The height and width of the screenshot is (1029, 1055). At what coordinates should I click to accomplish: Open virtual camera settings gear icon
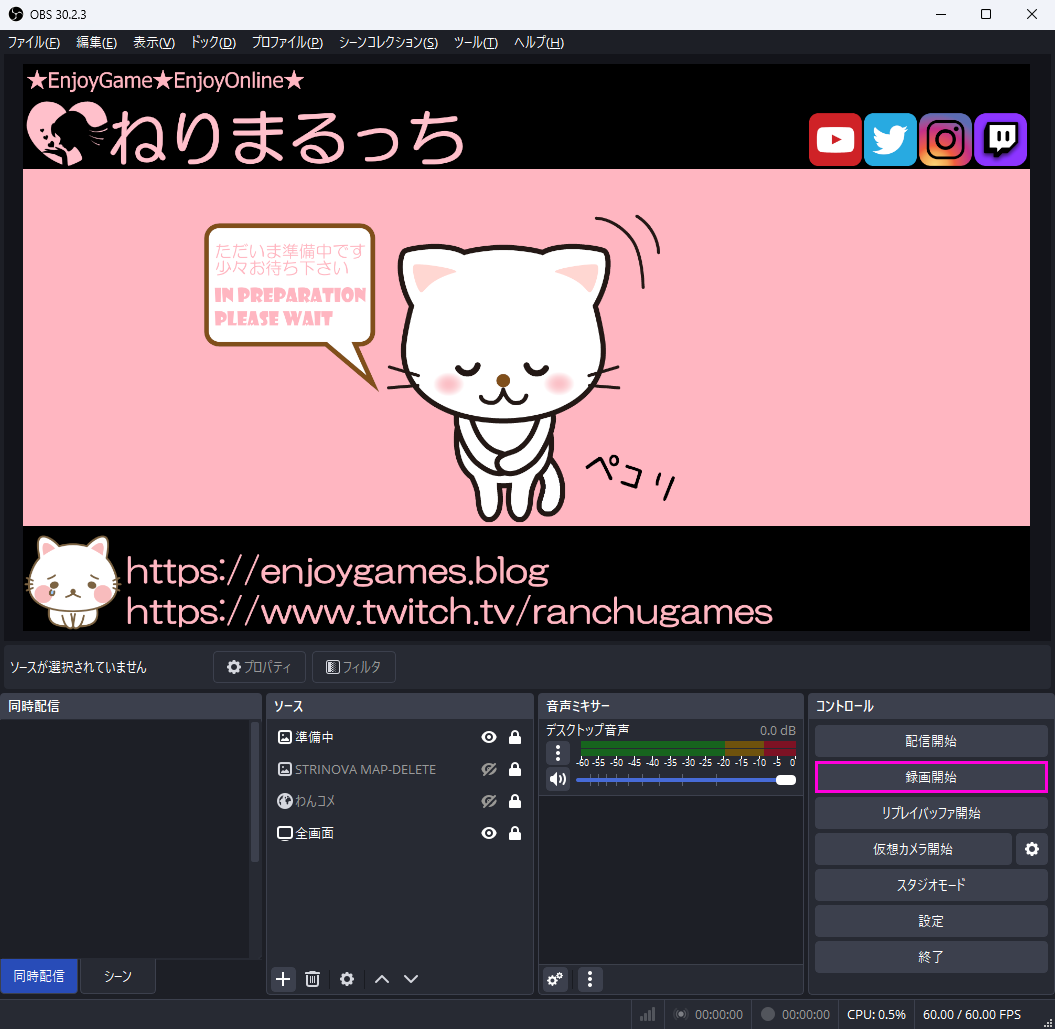(x=1032, y=849)
